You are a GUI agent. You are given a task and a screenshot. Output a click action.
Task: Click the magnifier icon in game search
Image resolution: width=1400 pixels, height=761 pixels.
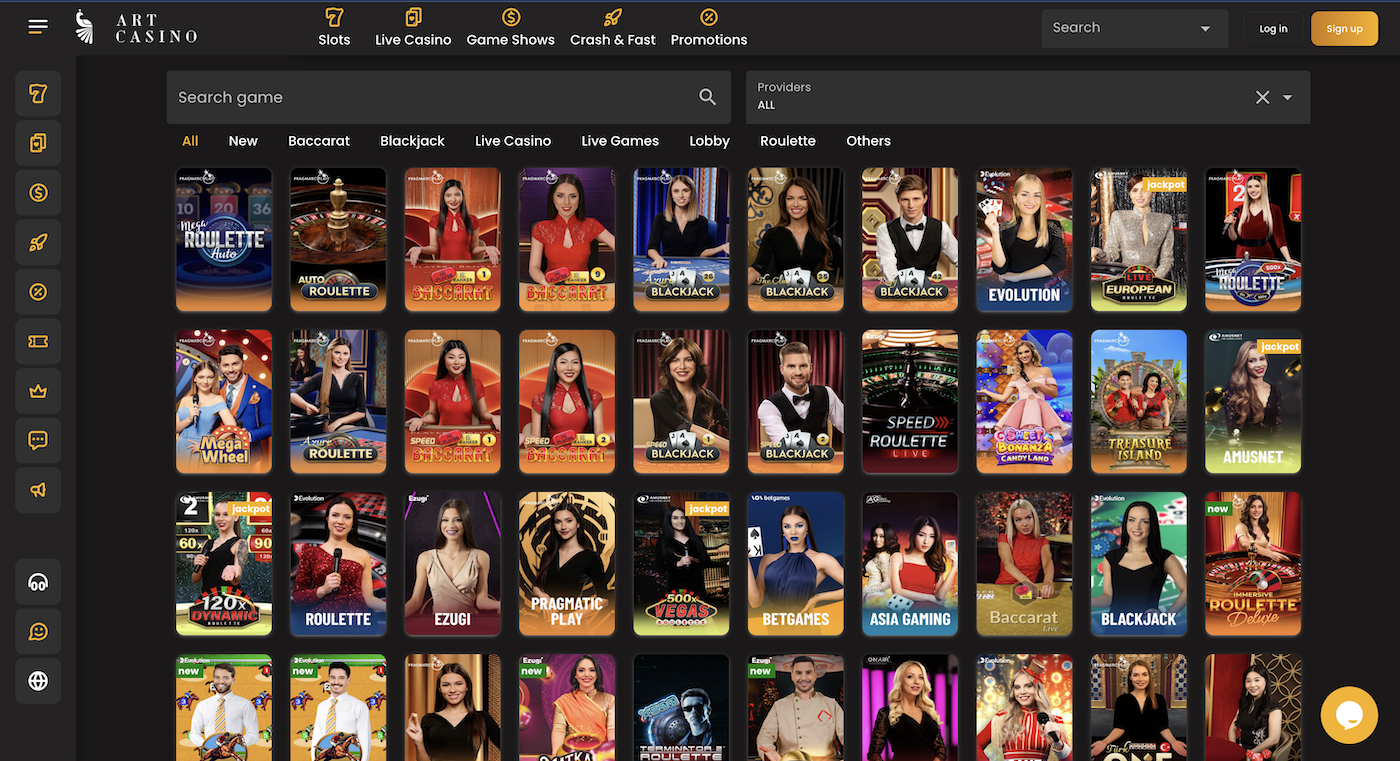click(x=707, y=97)
